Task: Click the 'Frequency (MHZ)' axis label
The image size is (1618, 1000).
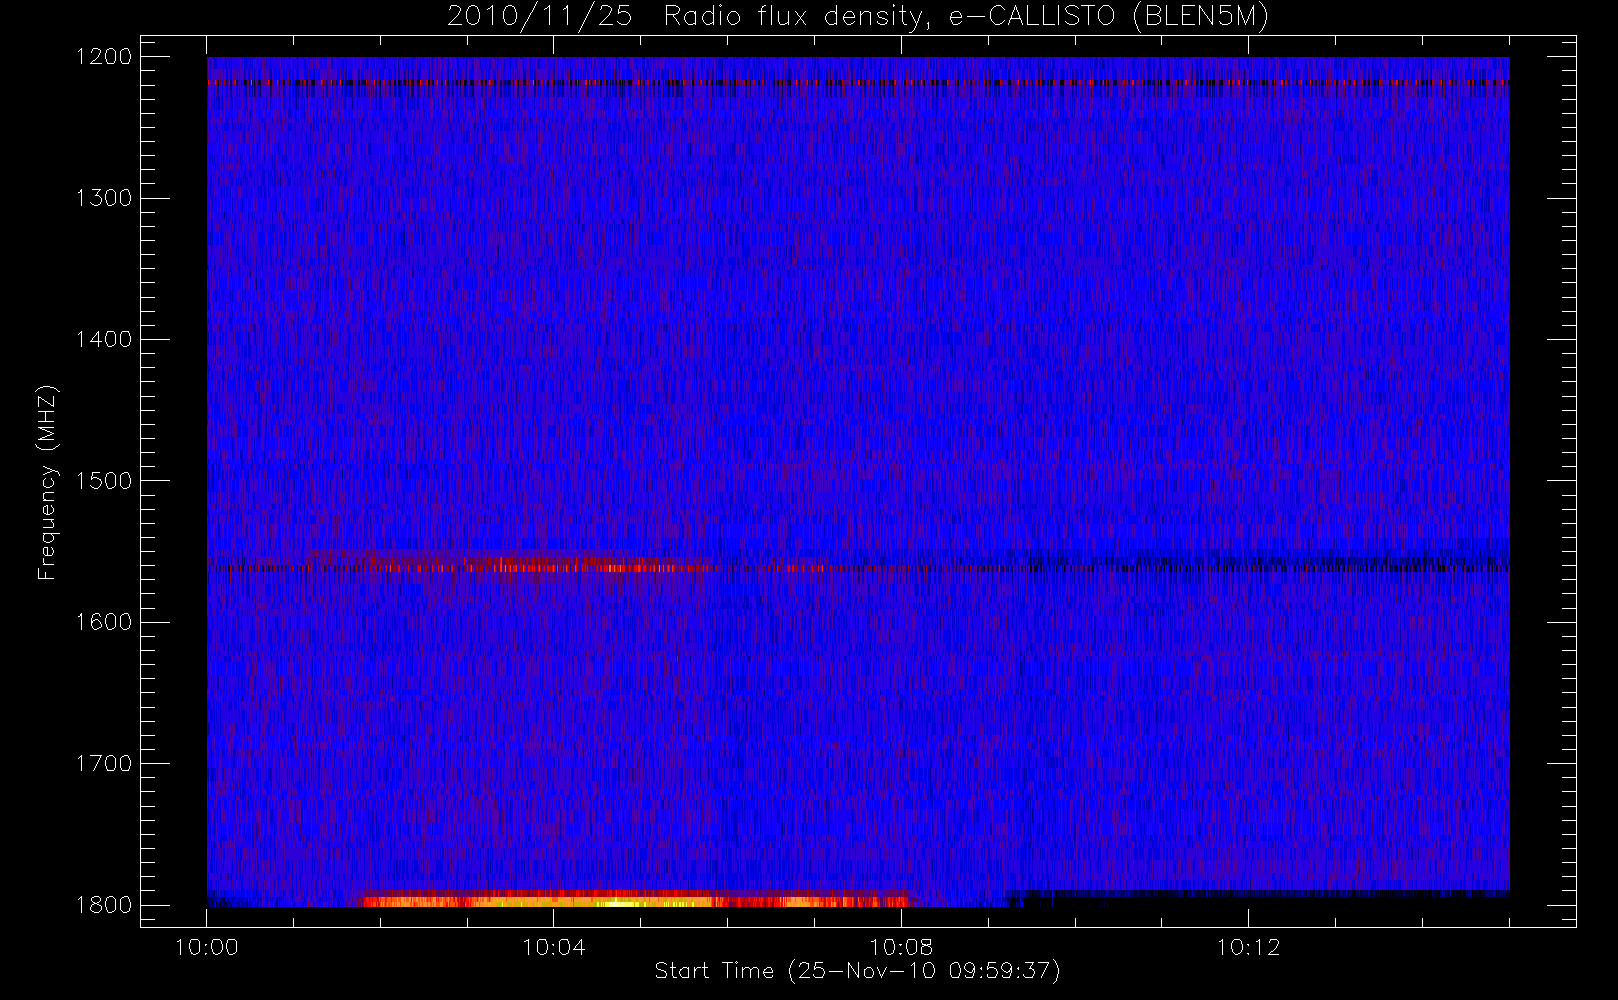Action: pyautogui.click(x=47, y=483)
